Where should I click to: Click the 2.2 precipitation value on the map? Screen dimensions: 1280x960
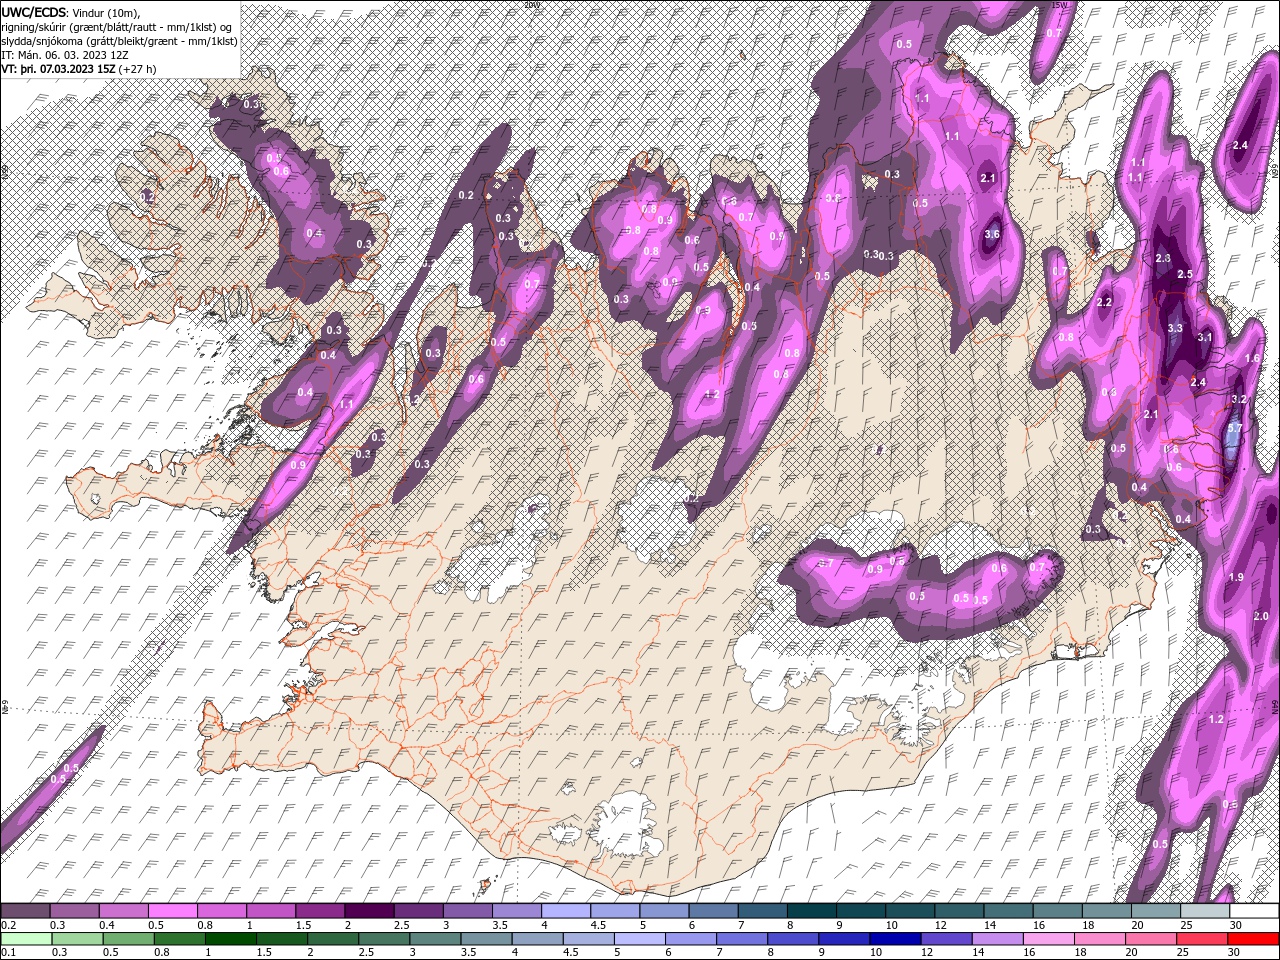(1105, 303)
